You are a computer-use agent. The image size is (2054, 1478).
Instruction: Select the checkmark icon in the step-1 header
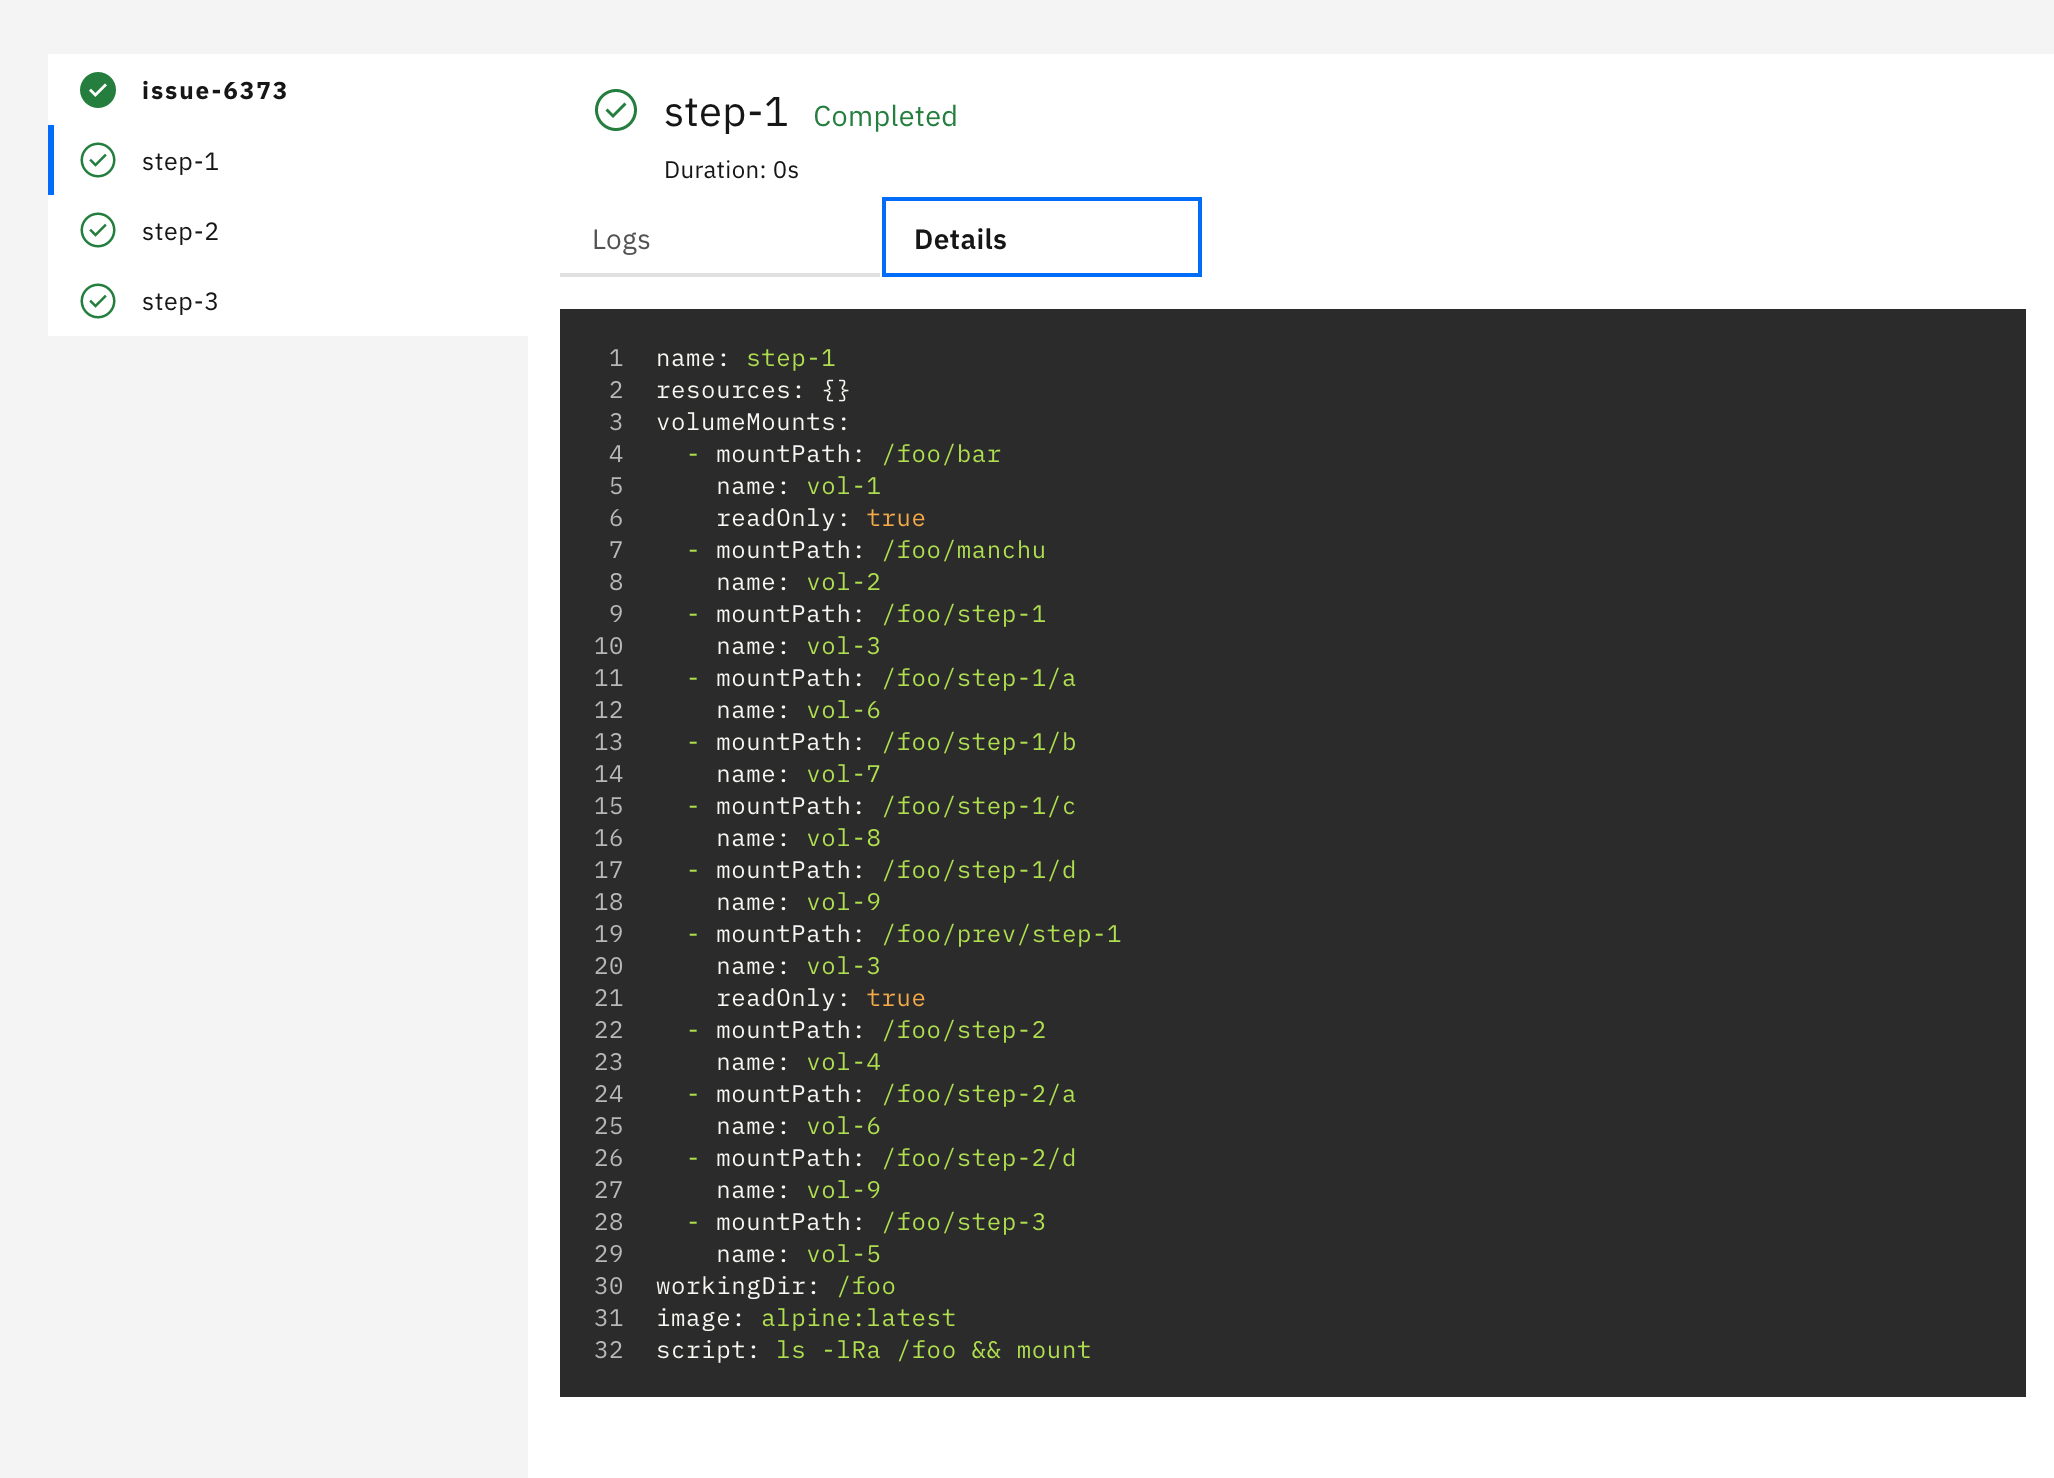click(x=617, y=112)
